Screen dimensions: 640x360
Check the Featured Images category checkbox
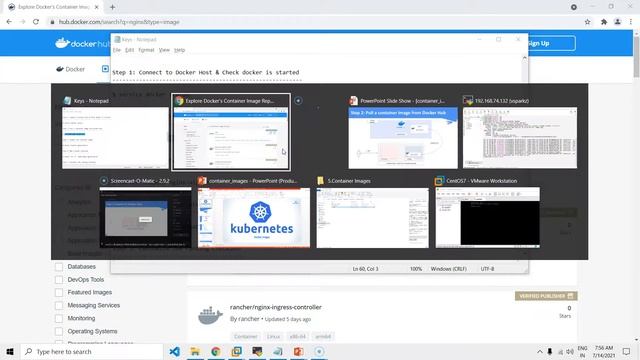click(x=59, y=293)
